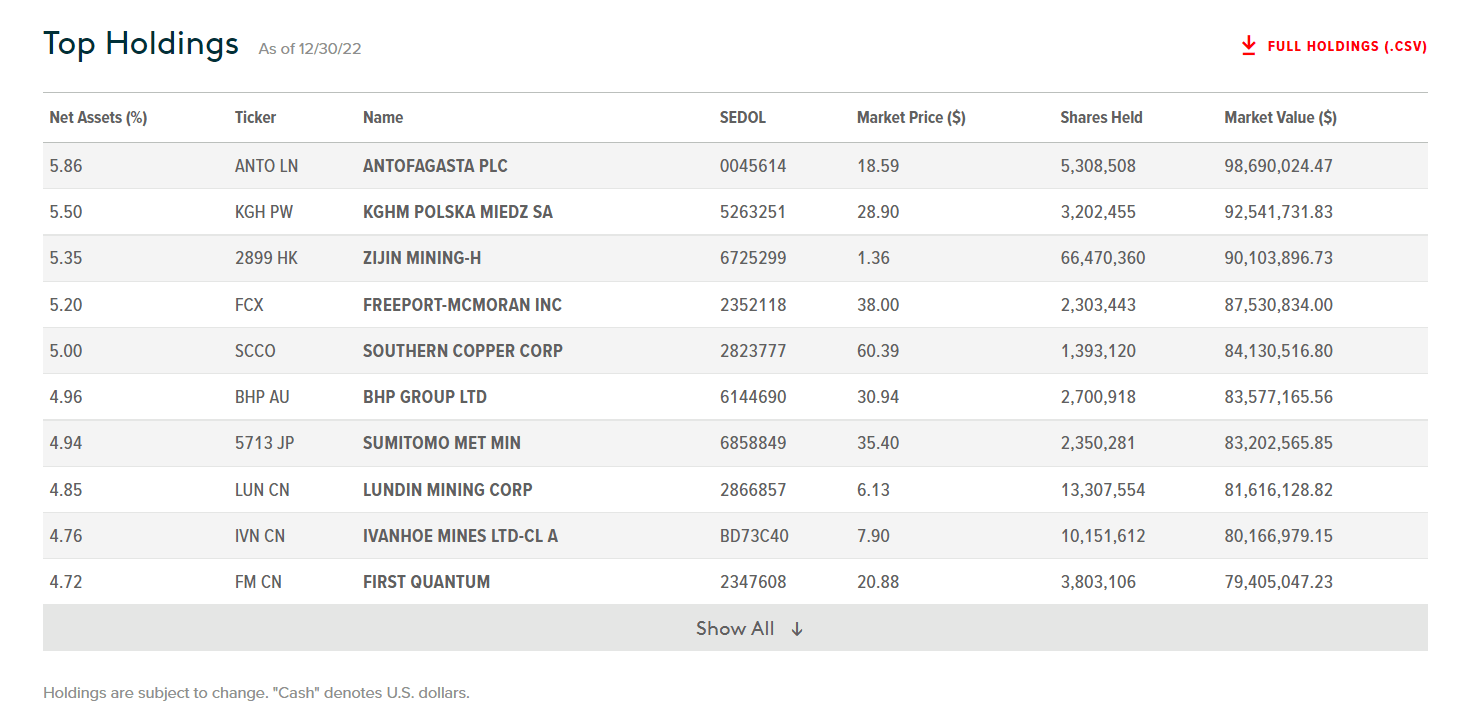Click the LUN CN ticker cell

coord(262,490)
